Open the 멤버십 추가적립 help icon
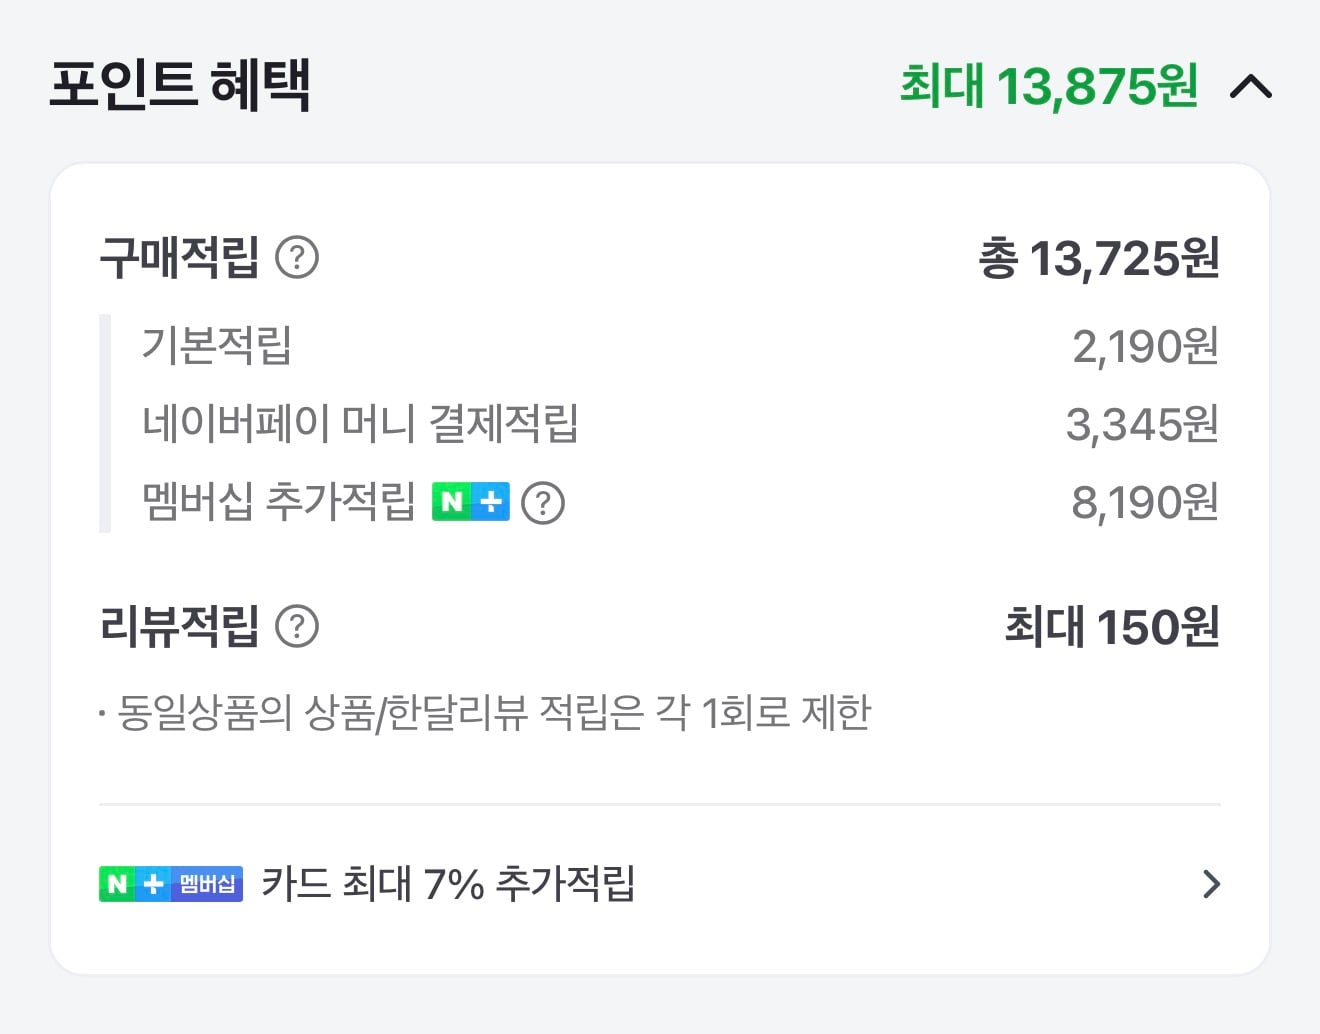 pyautogui.click(x=544, y=502)
